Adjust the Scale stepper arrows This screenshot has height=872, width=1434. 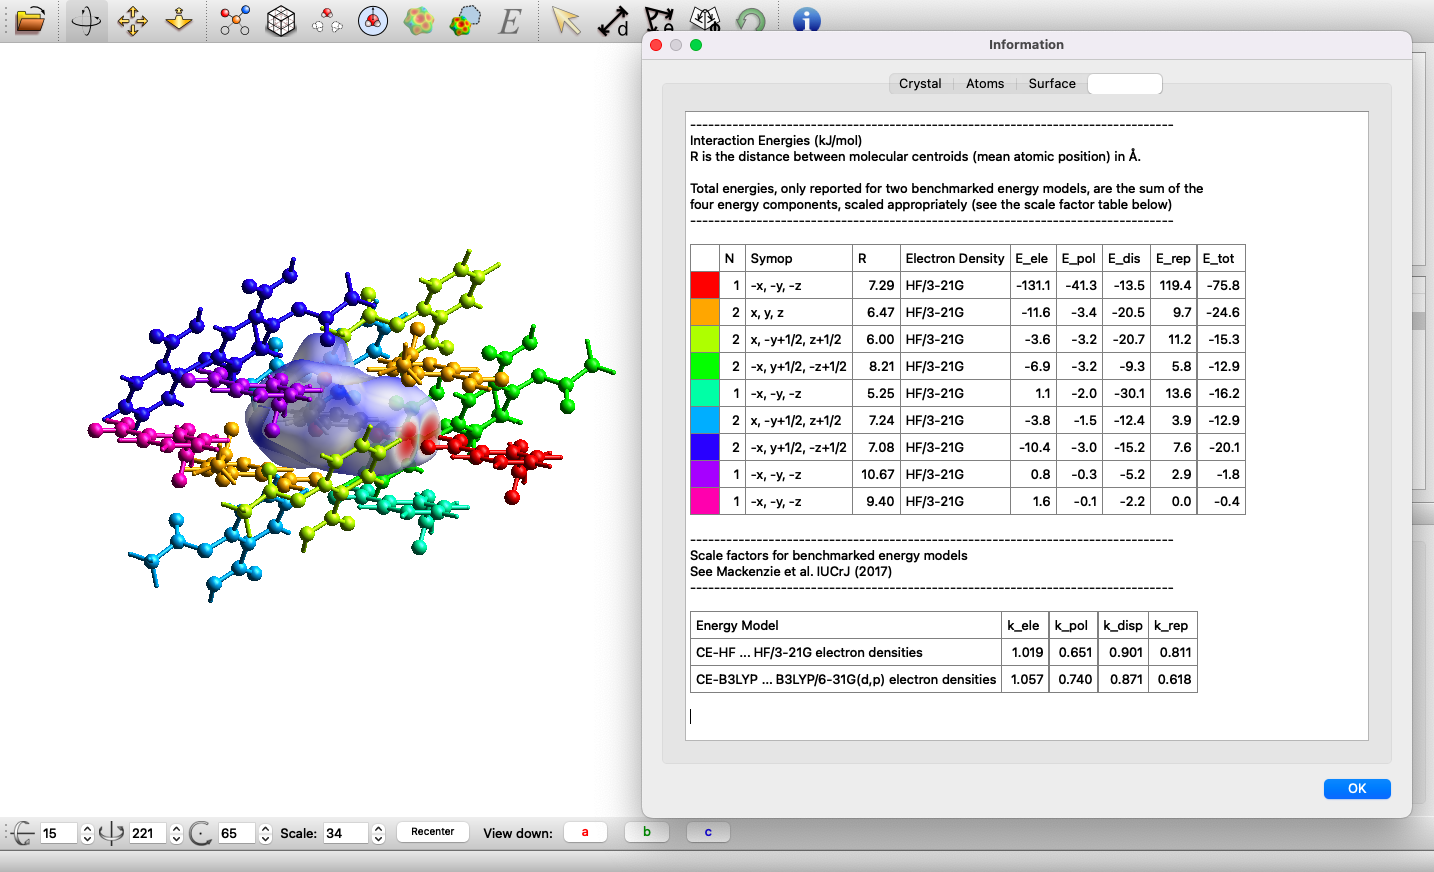coord(378,833)
